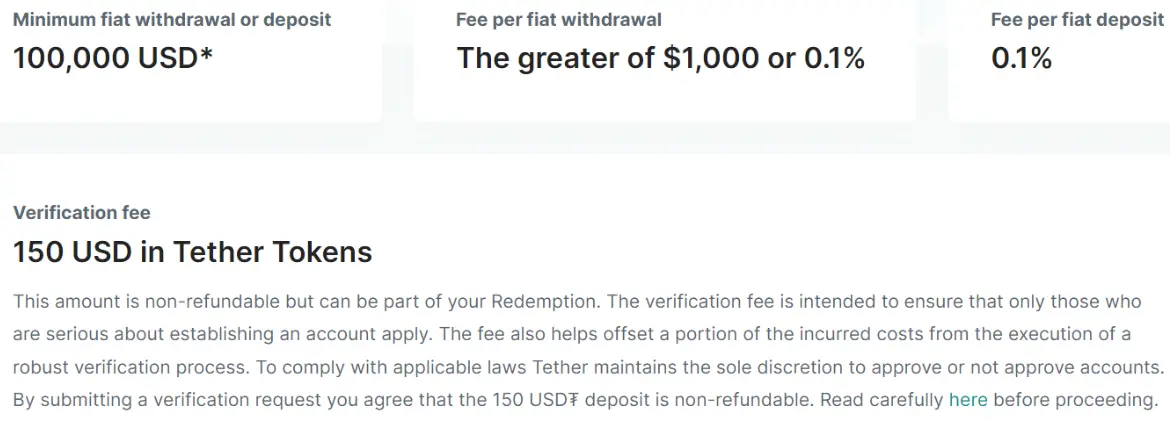
Task: Click the phrase "robust verification process"
Action: tap(123, 367)
